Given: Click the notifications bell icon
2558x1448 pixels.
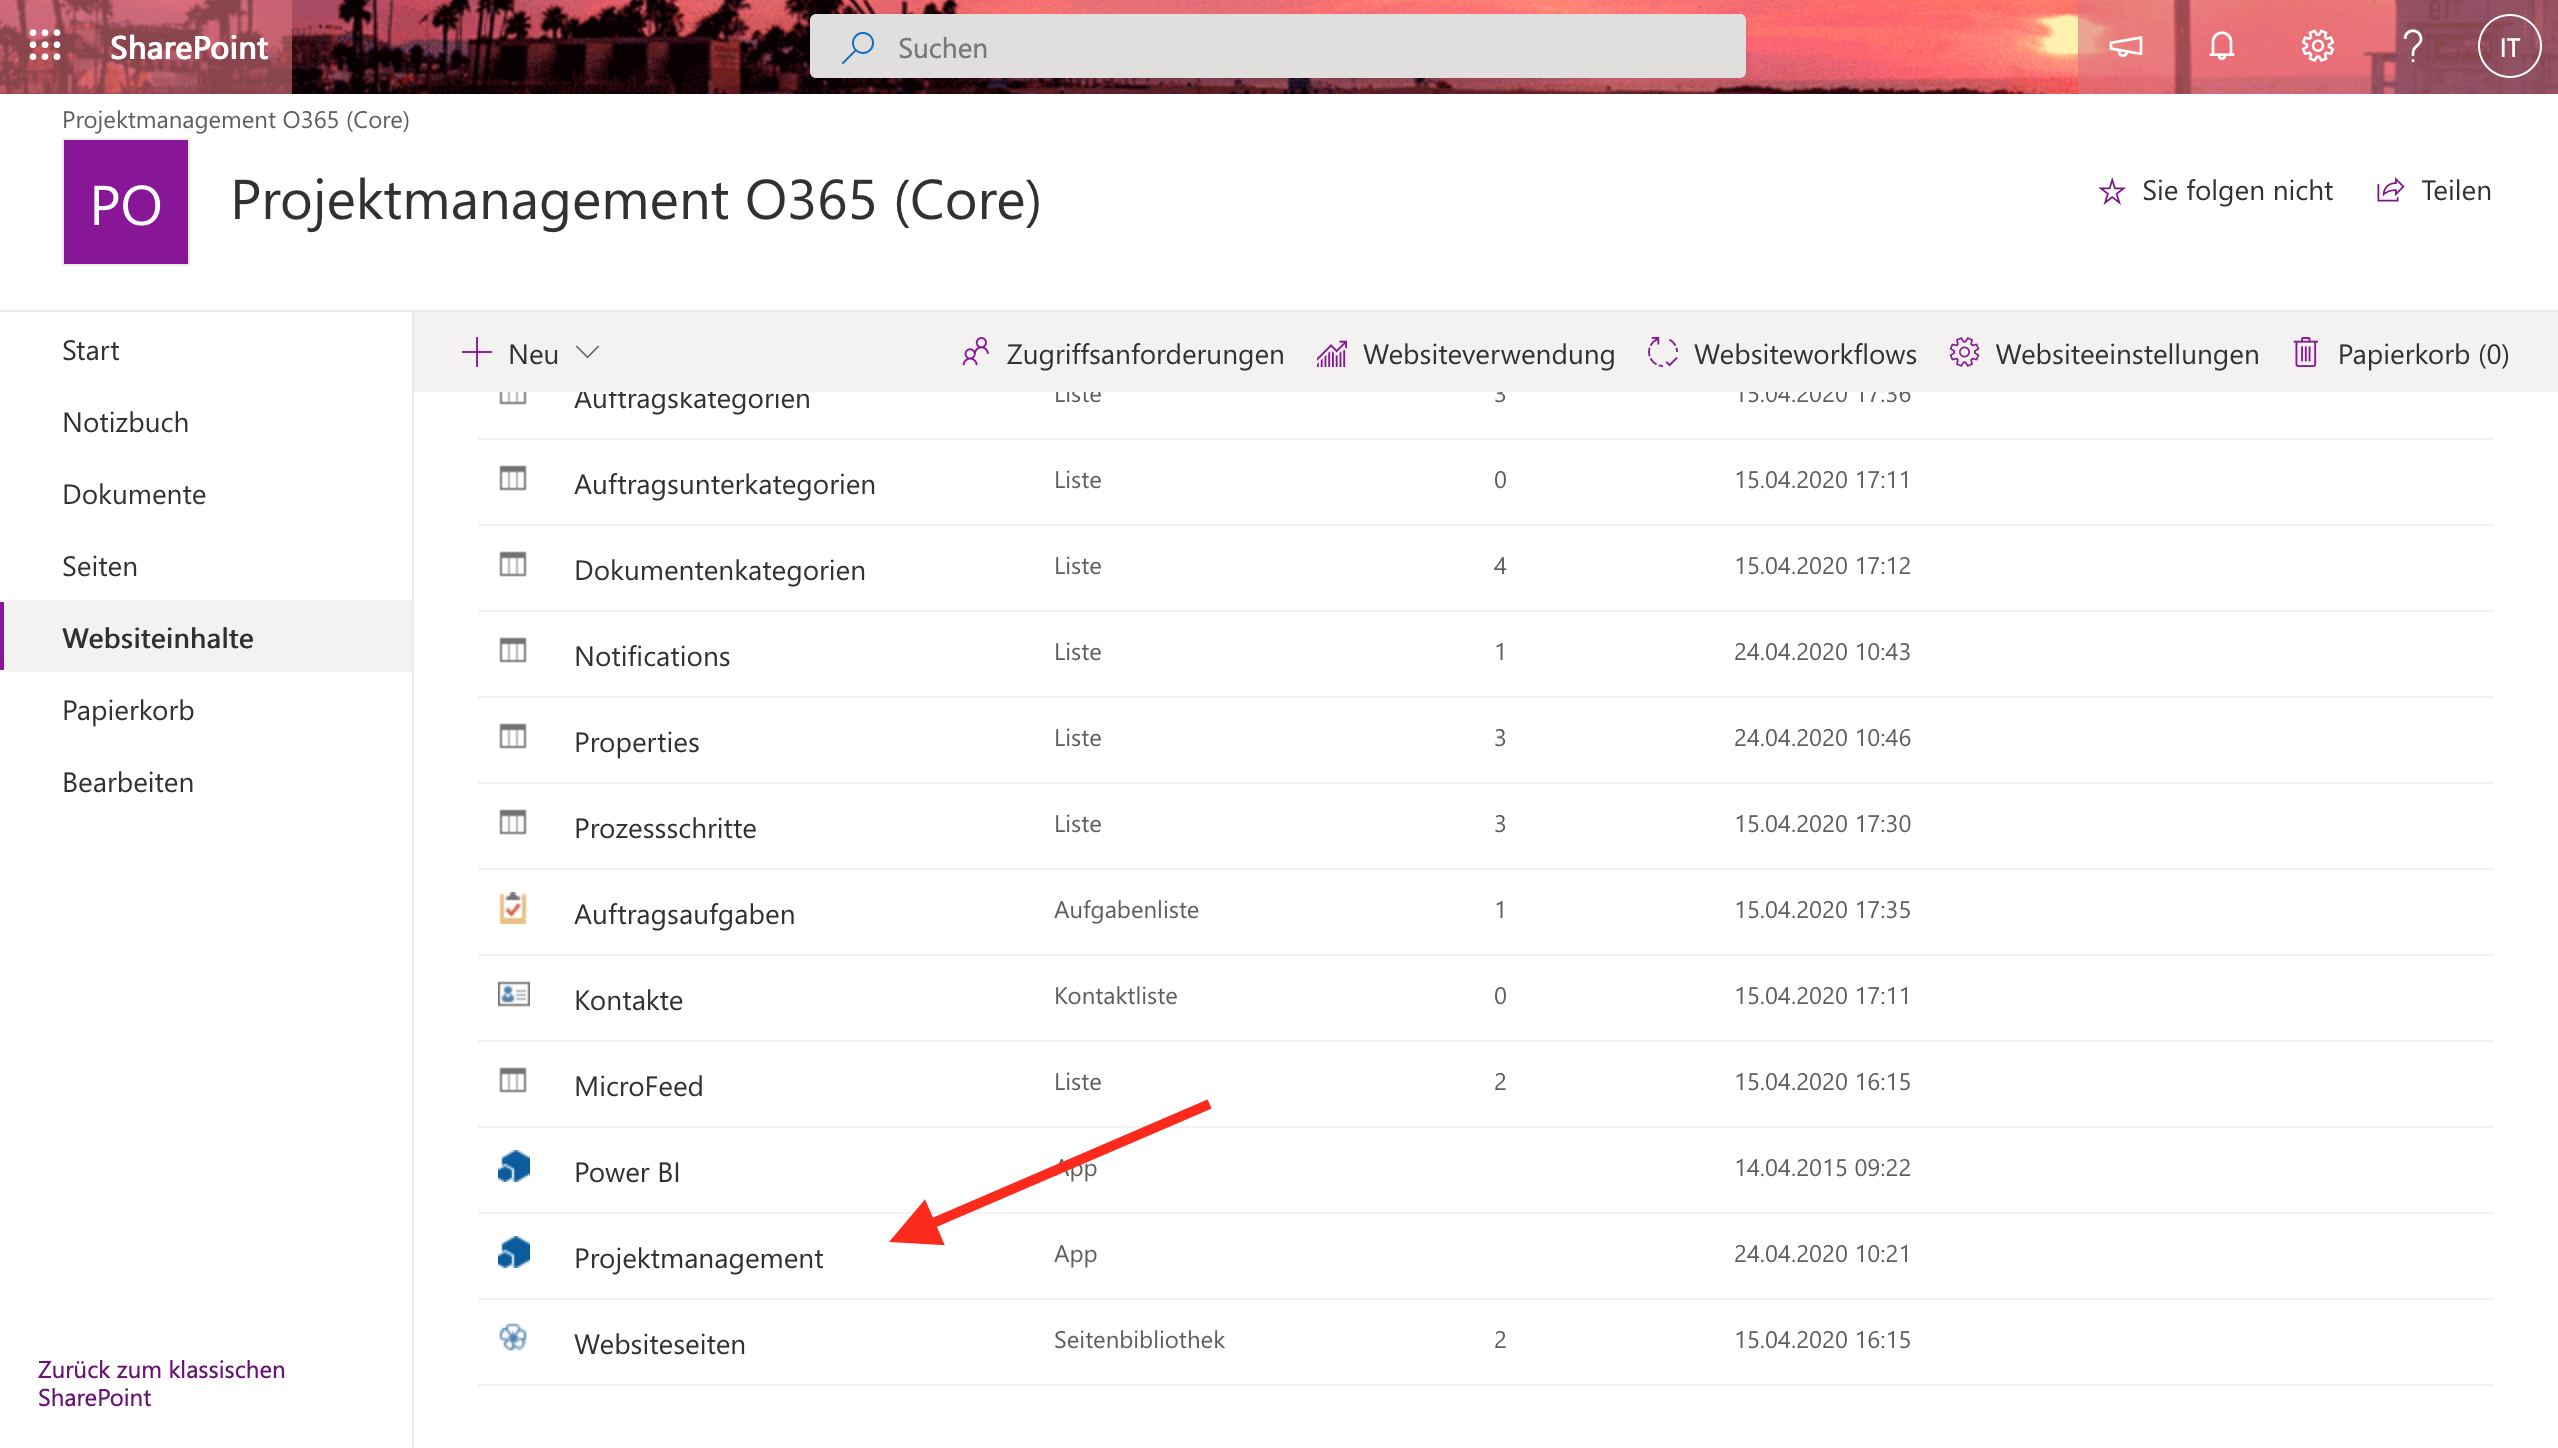Looking at the screenshot, I should 2221,46.
